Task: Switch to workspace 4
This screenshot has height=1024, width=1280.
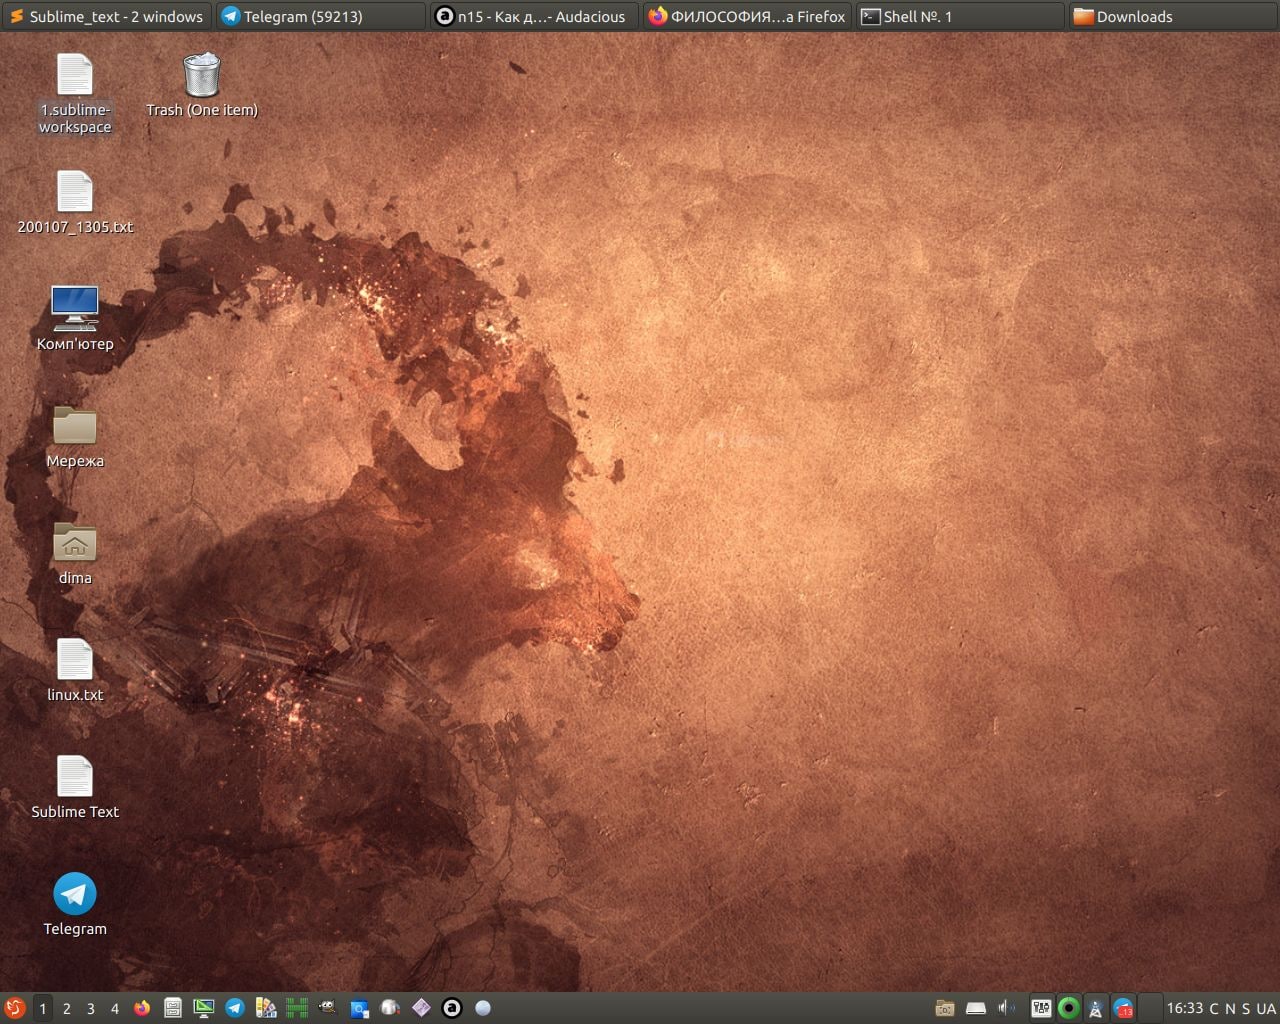Action: pyautogui.click(x=115, y=1008)
